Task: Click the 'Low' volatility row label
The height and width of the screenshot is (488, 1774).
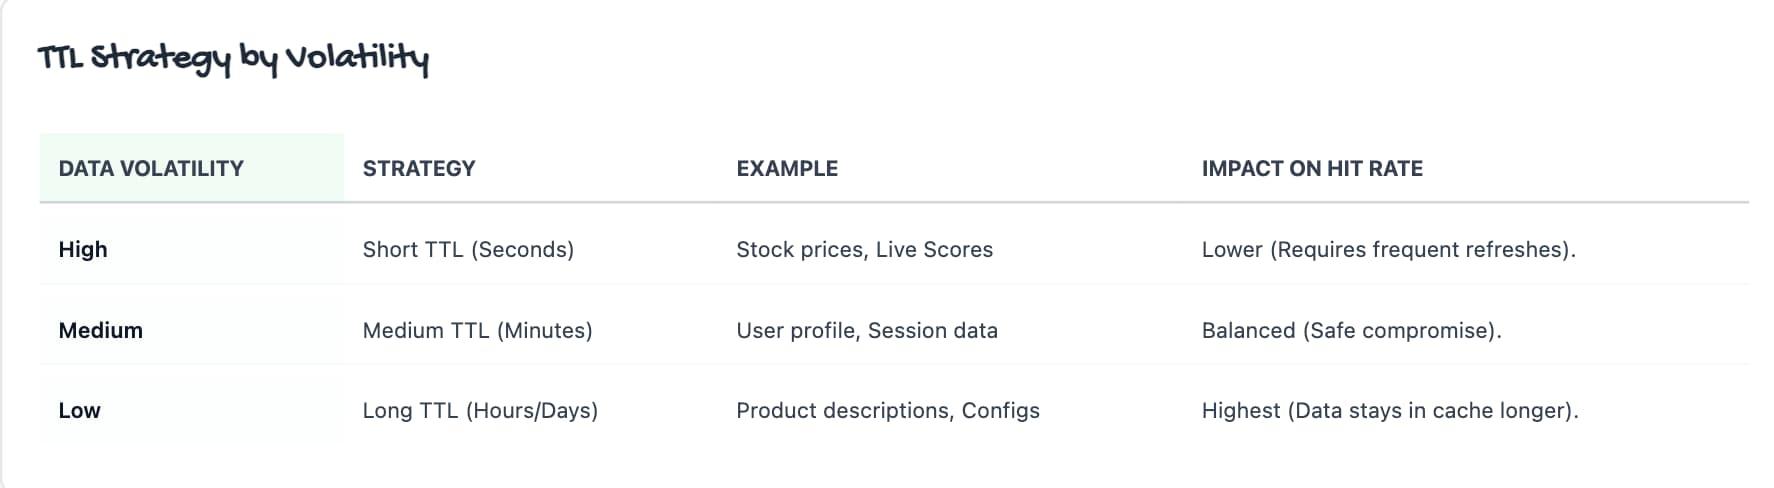Action: [80, 411]
